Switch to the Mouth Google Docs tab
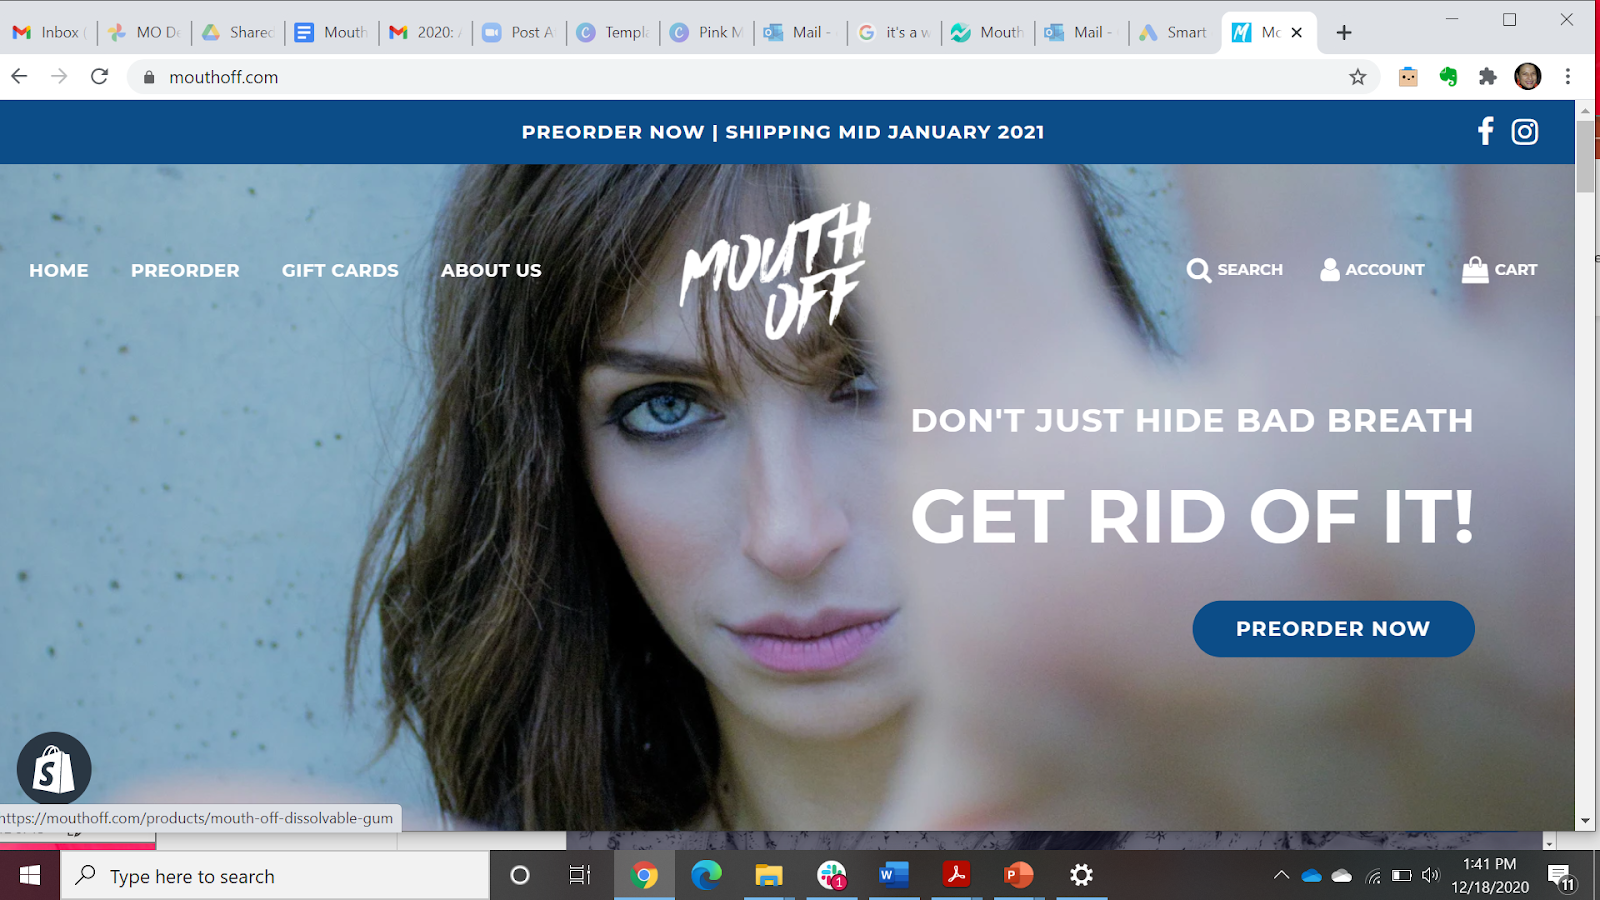 pyautogui.click(x=332, y=33)
